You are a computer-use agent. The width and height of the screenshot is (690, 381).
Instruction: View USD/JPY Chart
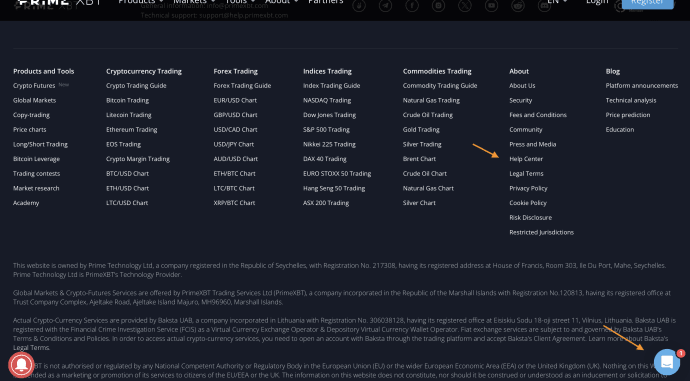coord(234,144)
